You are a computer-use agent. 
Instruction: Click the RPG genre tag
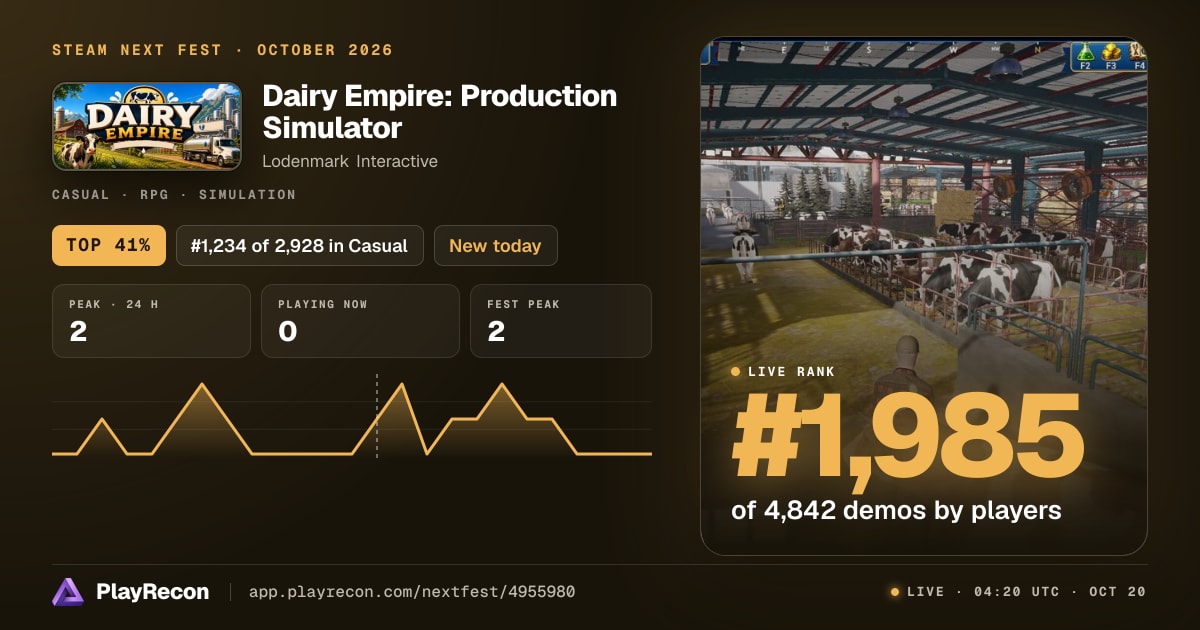point(154,195)
